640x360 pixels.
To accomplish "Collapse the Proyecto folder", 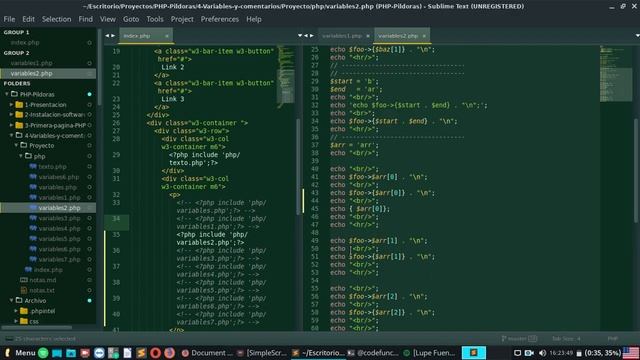I will (x=16, y=145).
